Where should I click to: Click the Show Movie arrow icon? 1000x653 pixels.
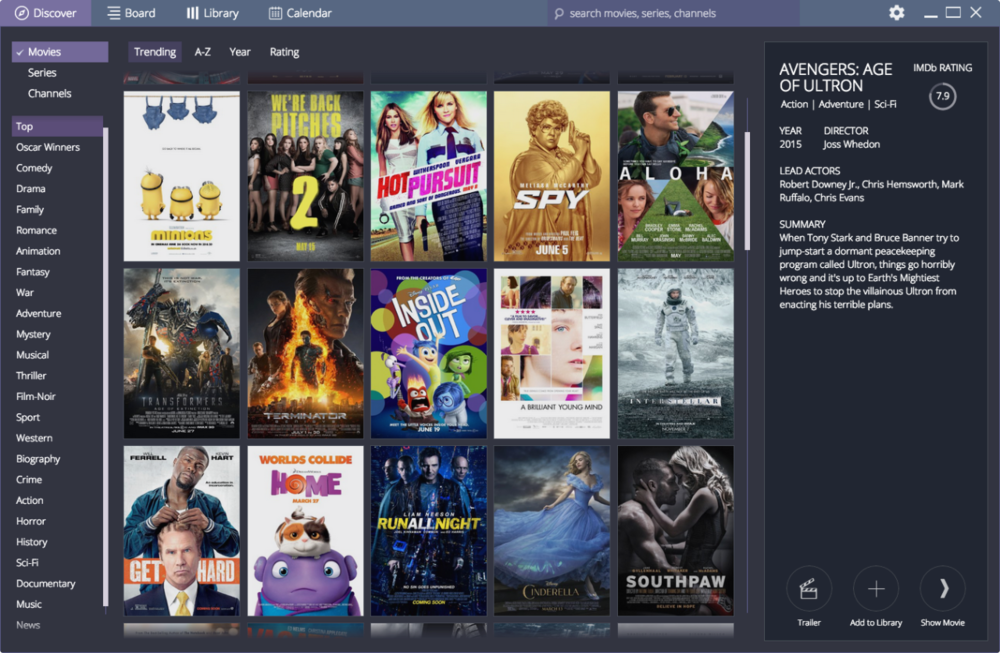coord(943,589)
